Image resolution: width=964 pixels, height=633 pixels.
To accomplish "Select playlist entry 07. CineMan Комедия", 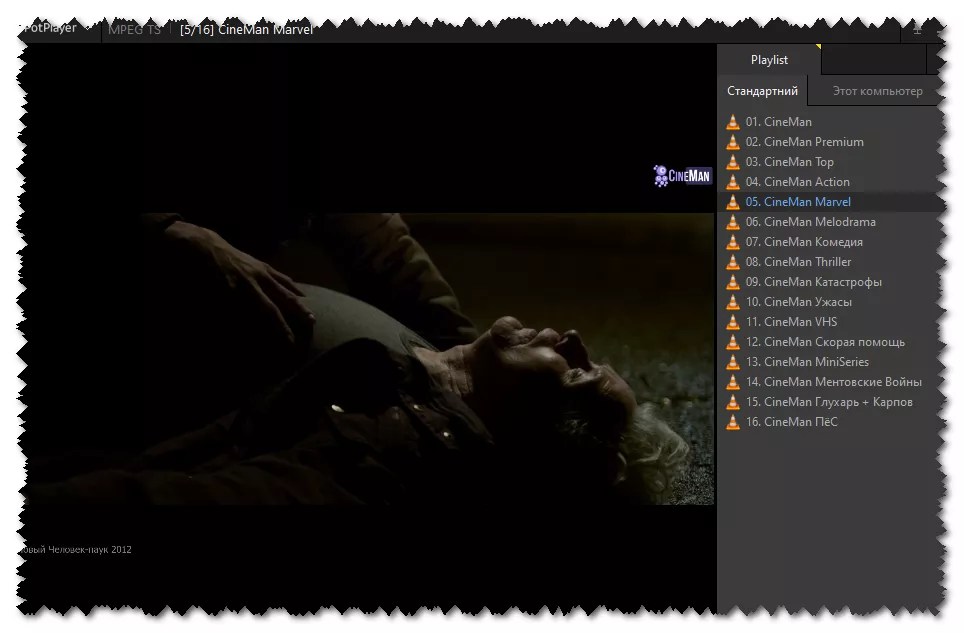I will 831,242.
